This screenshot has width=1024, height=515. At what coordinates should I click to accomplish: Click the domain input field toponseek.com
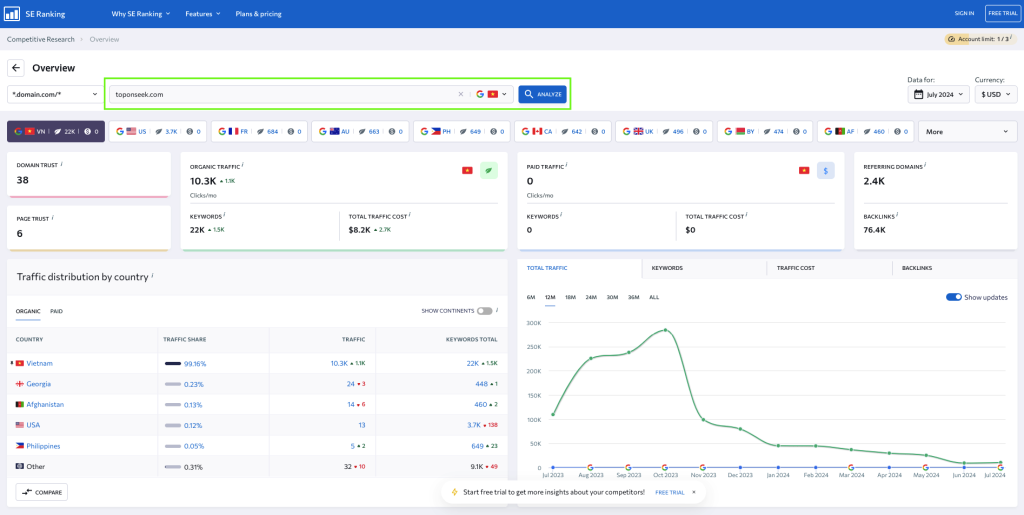click(280, 94)
